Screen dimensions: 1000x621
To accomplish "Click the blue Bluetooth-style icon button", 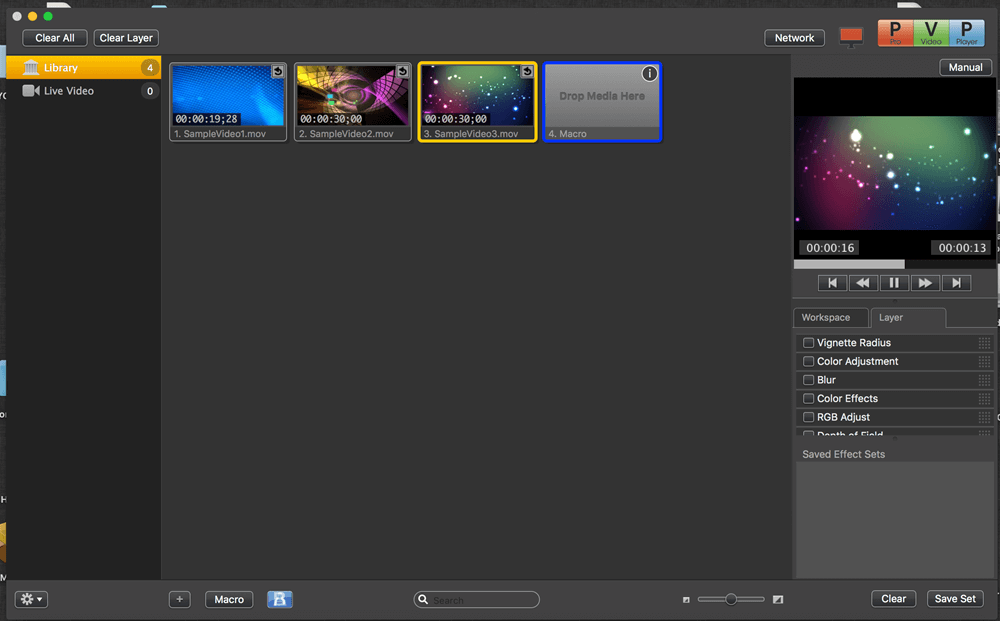I will click(x=279, y=599).
